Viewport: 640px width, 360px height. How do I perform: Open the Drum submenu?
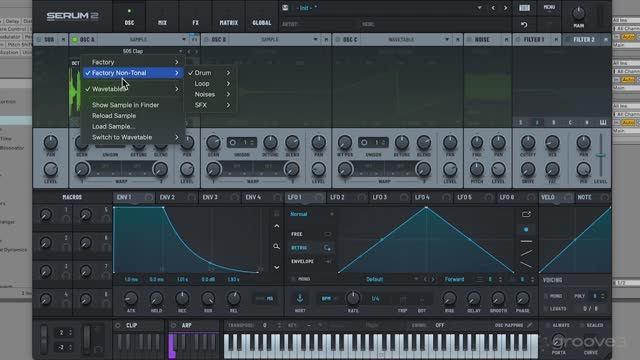209,73
